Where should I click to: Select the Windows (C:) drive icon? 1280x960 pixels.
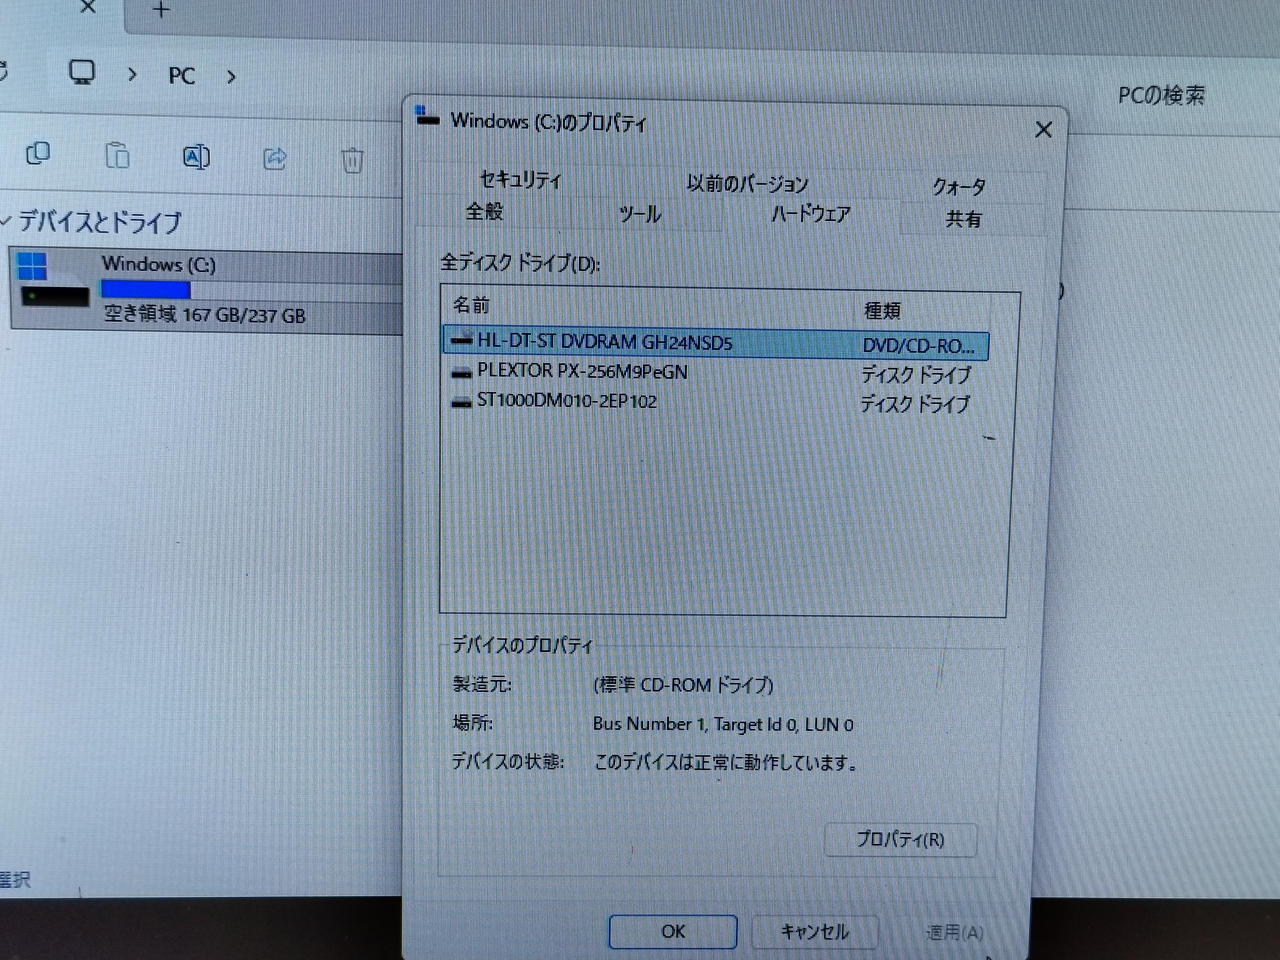point(51,283)
